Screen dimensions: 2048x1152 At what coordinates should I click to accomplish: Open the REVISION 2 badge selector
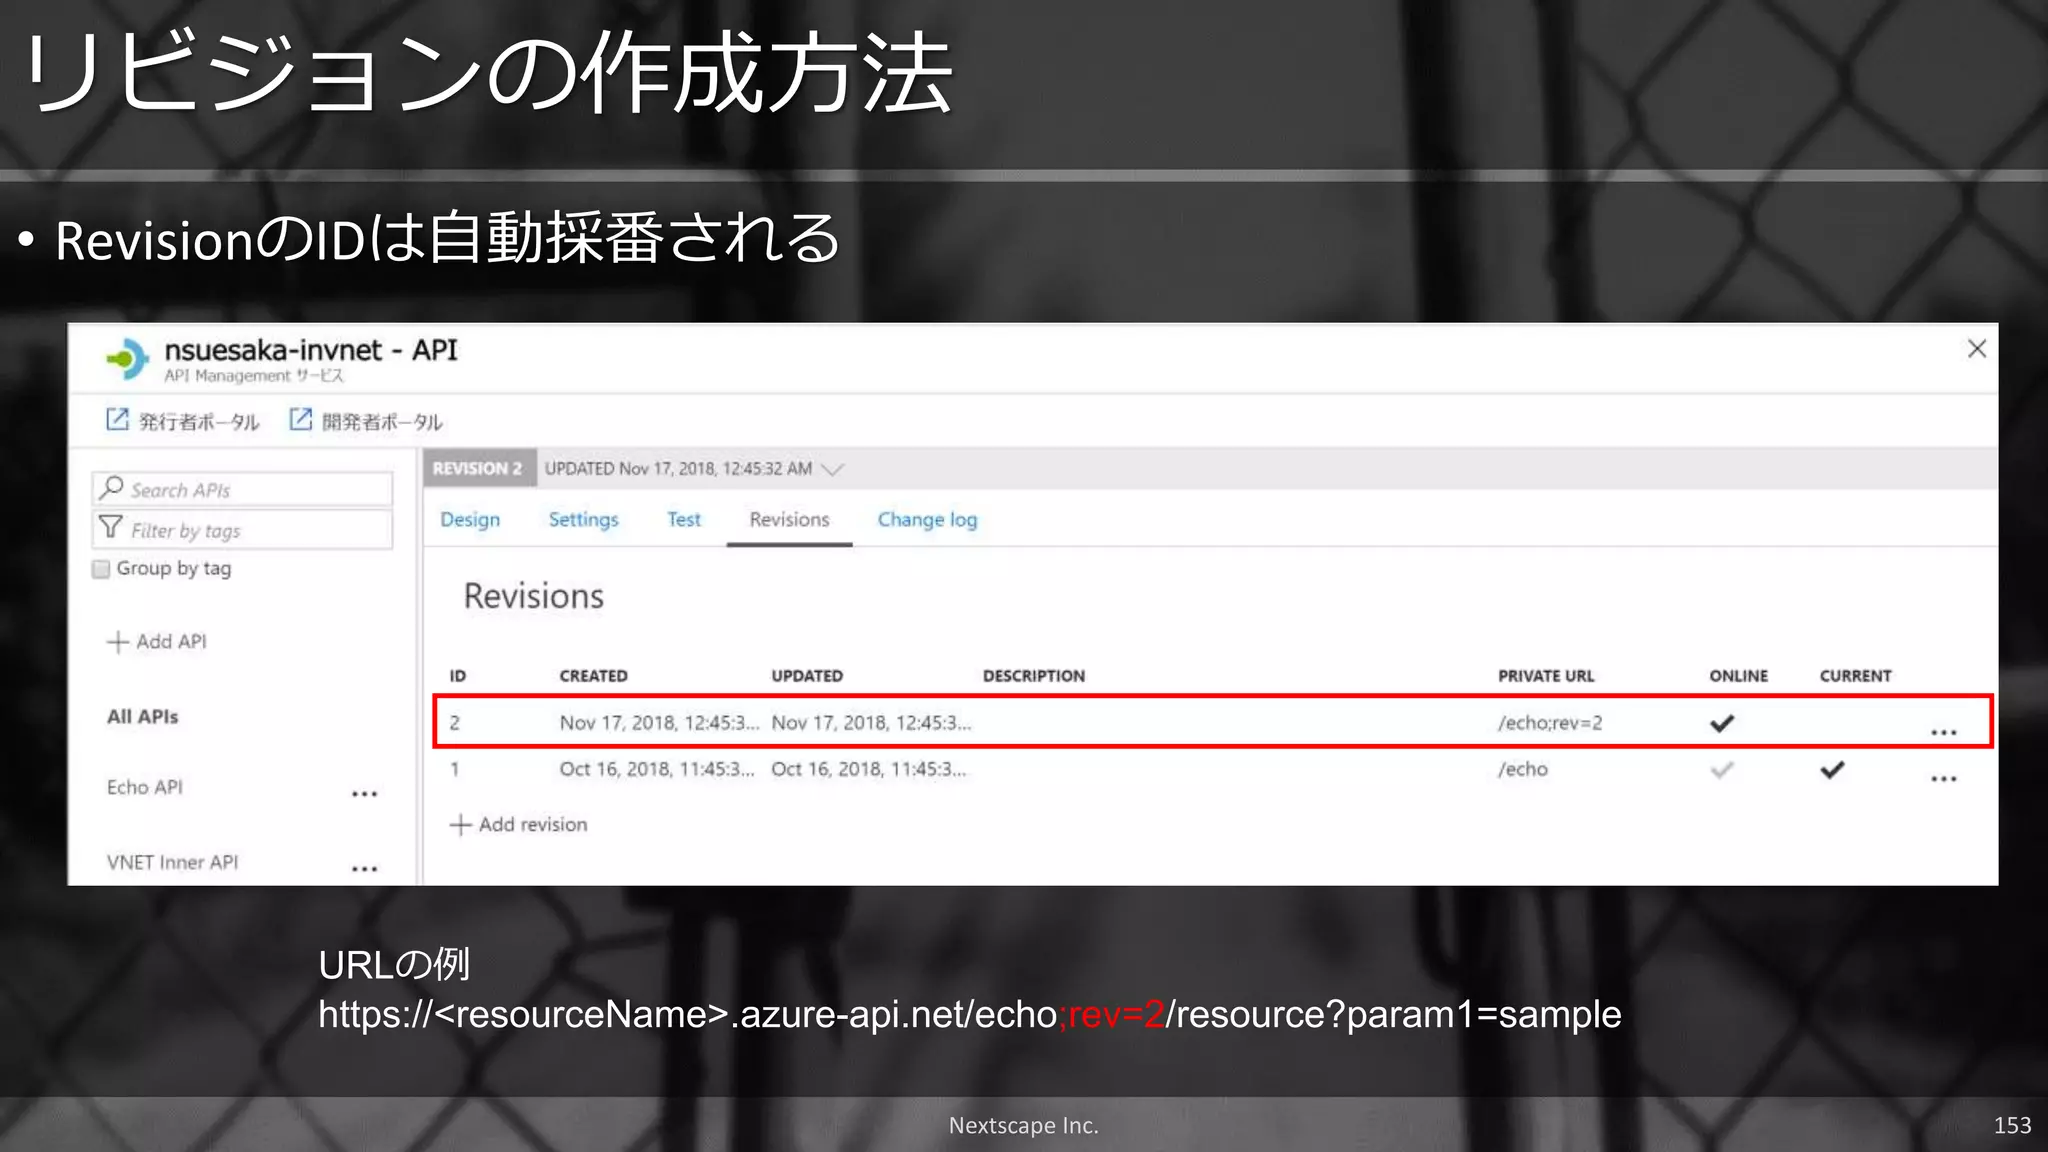click(x=478, y=468)
